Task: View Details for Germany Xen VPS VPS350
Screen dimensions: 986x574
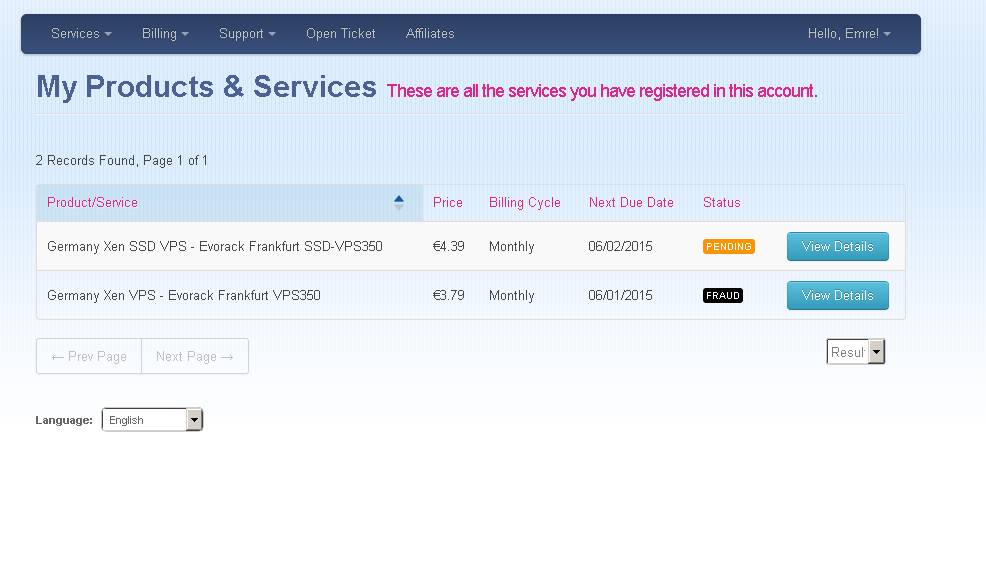Action: tap(838, 295)
